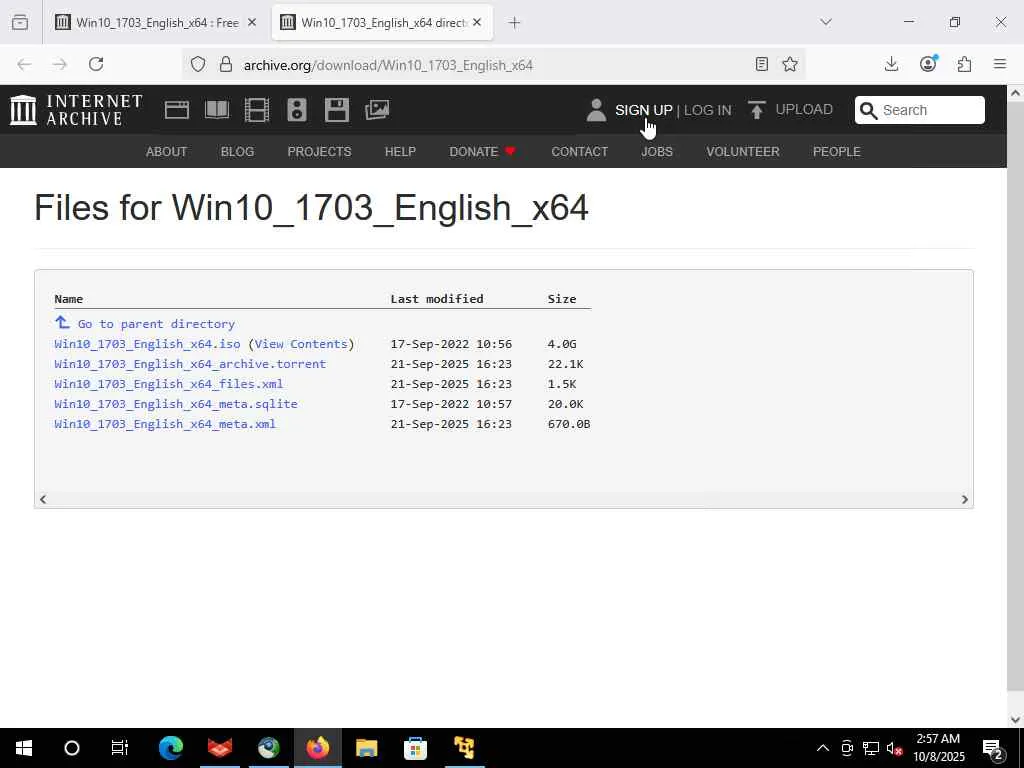Click the address bar URL

388,65
